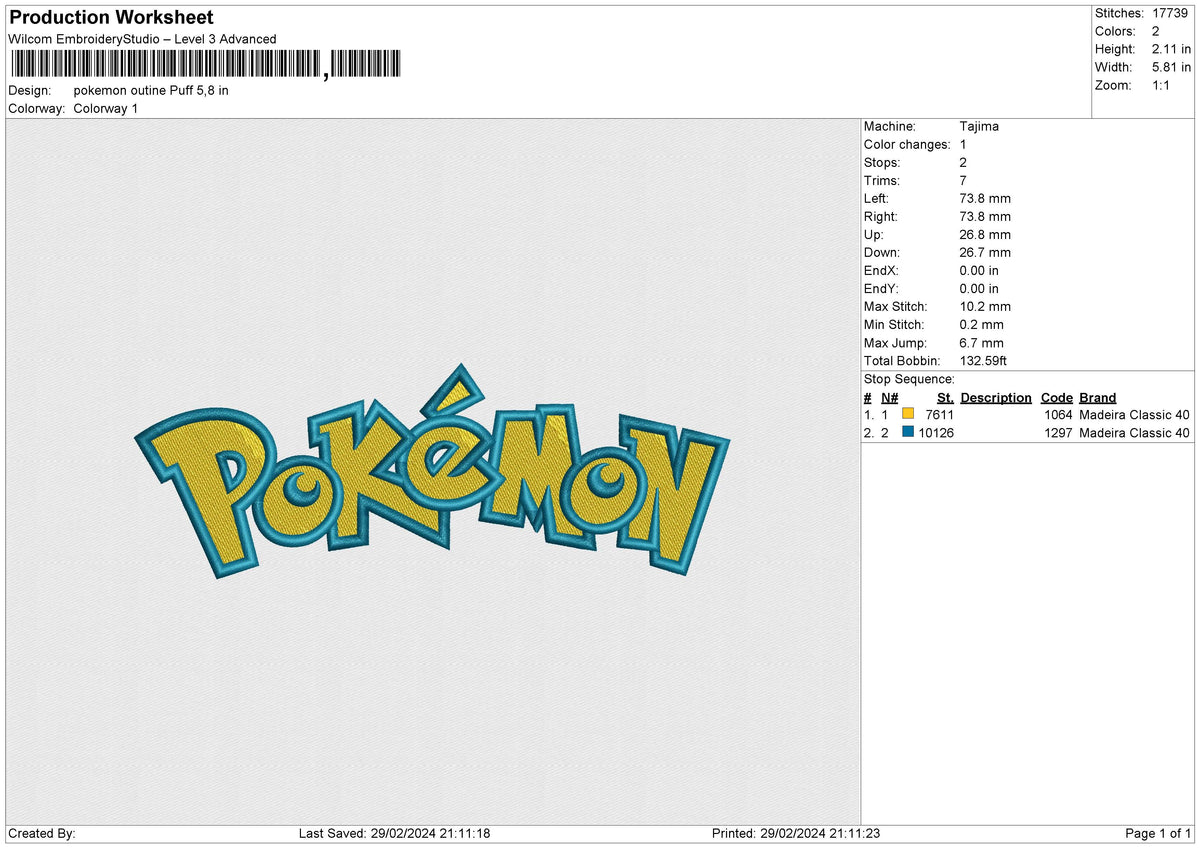Select the 'Page 1 of 1' footer text
Viewport: 1200px width, 848px height.
pyautogui.click(x=1158, y=833)
